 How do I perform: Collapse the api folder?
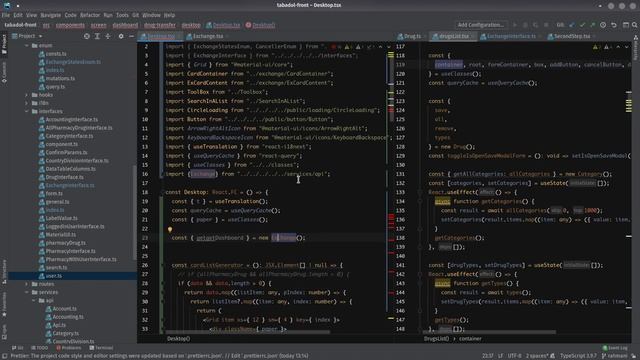(x=34, y=300)
